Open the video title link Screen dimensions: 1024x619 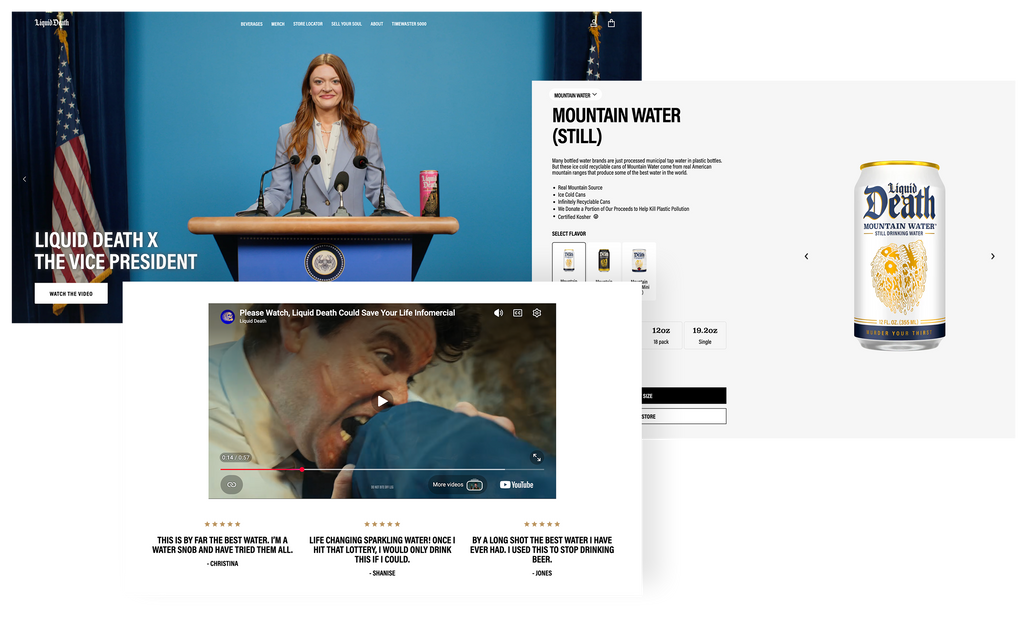(x=347, y=313)
